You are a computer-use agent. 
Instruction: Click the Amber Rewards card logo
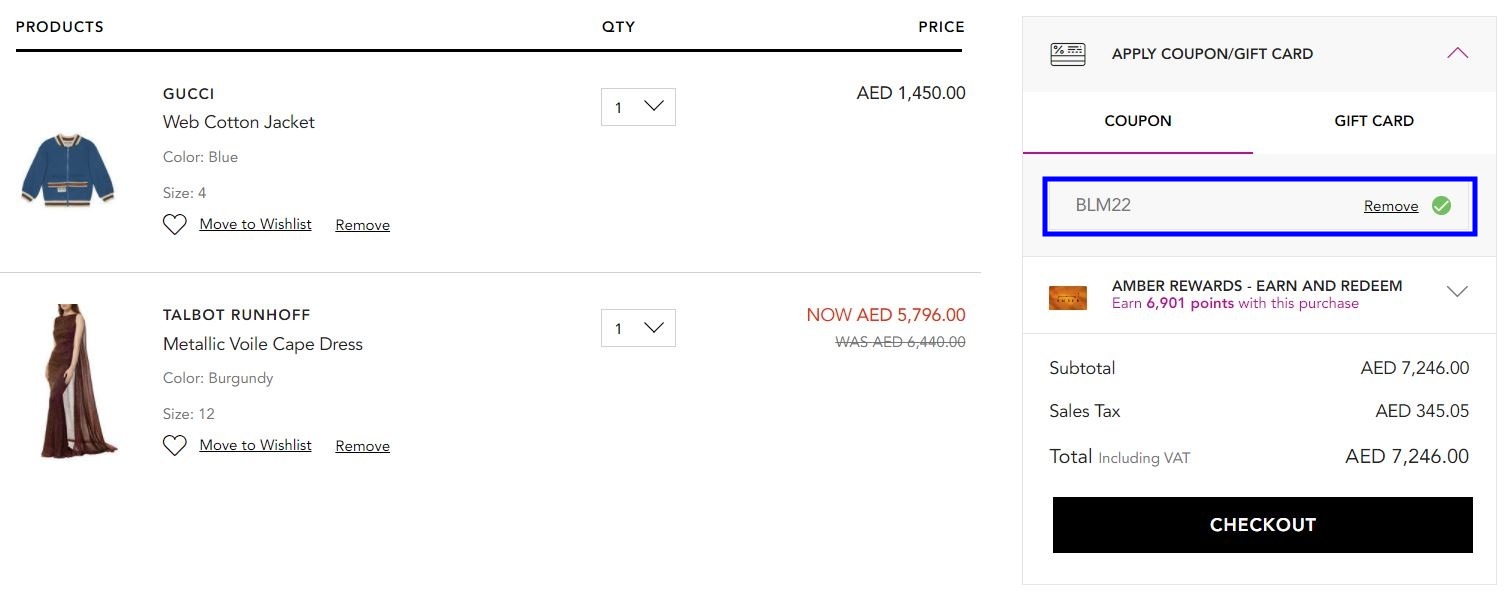coord(1067,296)
